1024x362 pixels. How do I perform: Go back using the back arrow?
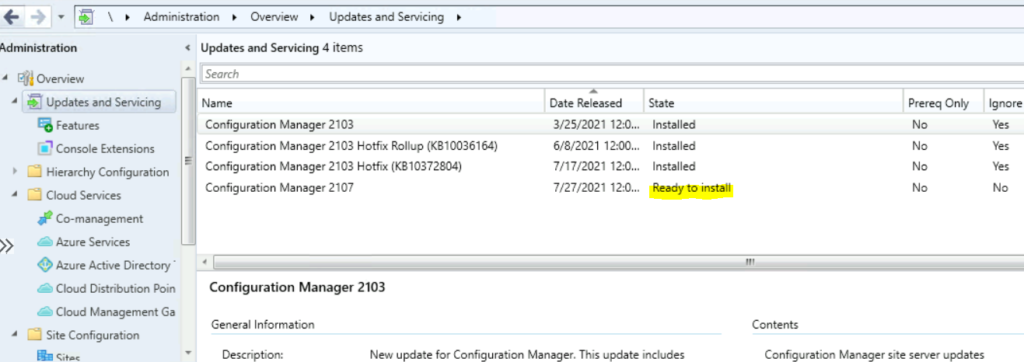(x=11, y=17)
